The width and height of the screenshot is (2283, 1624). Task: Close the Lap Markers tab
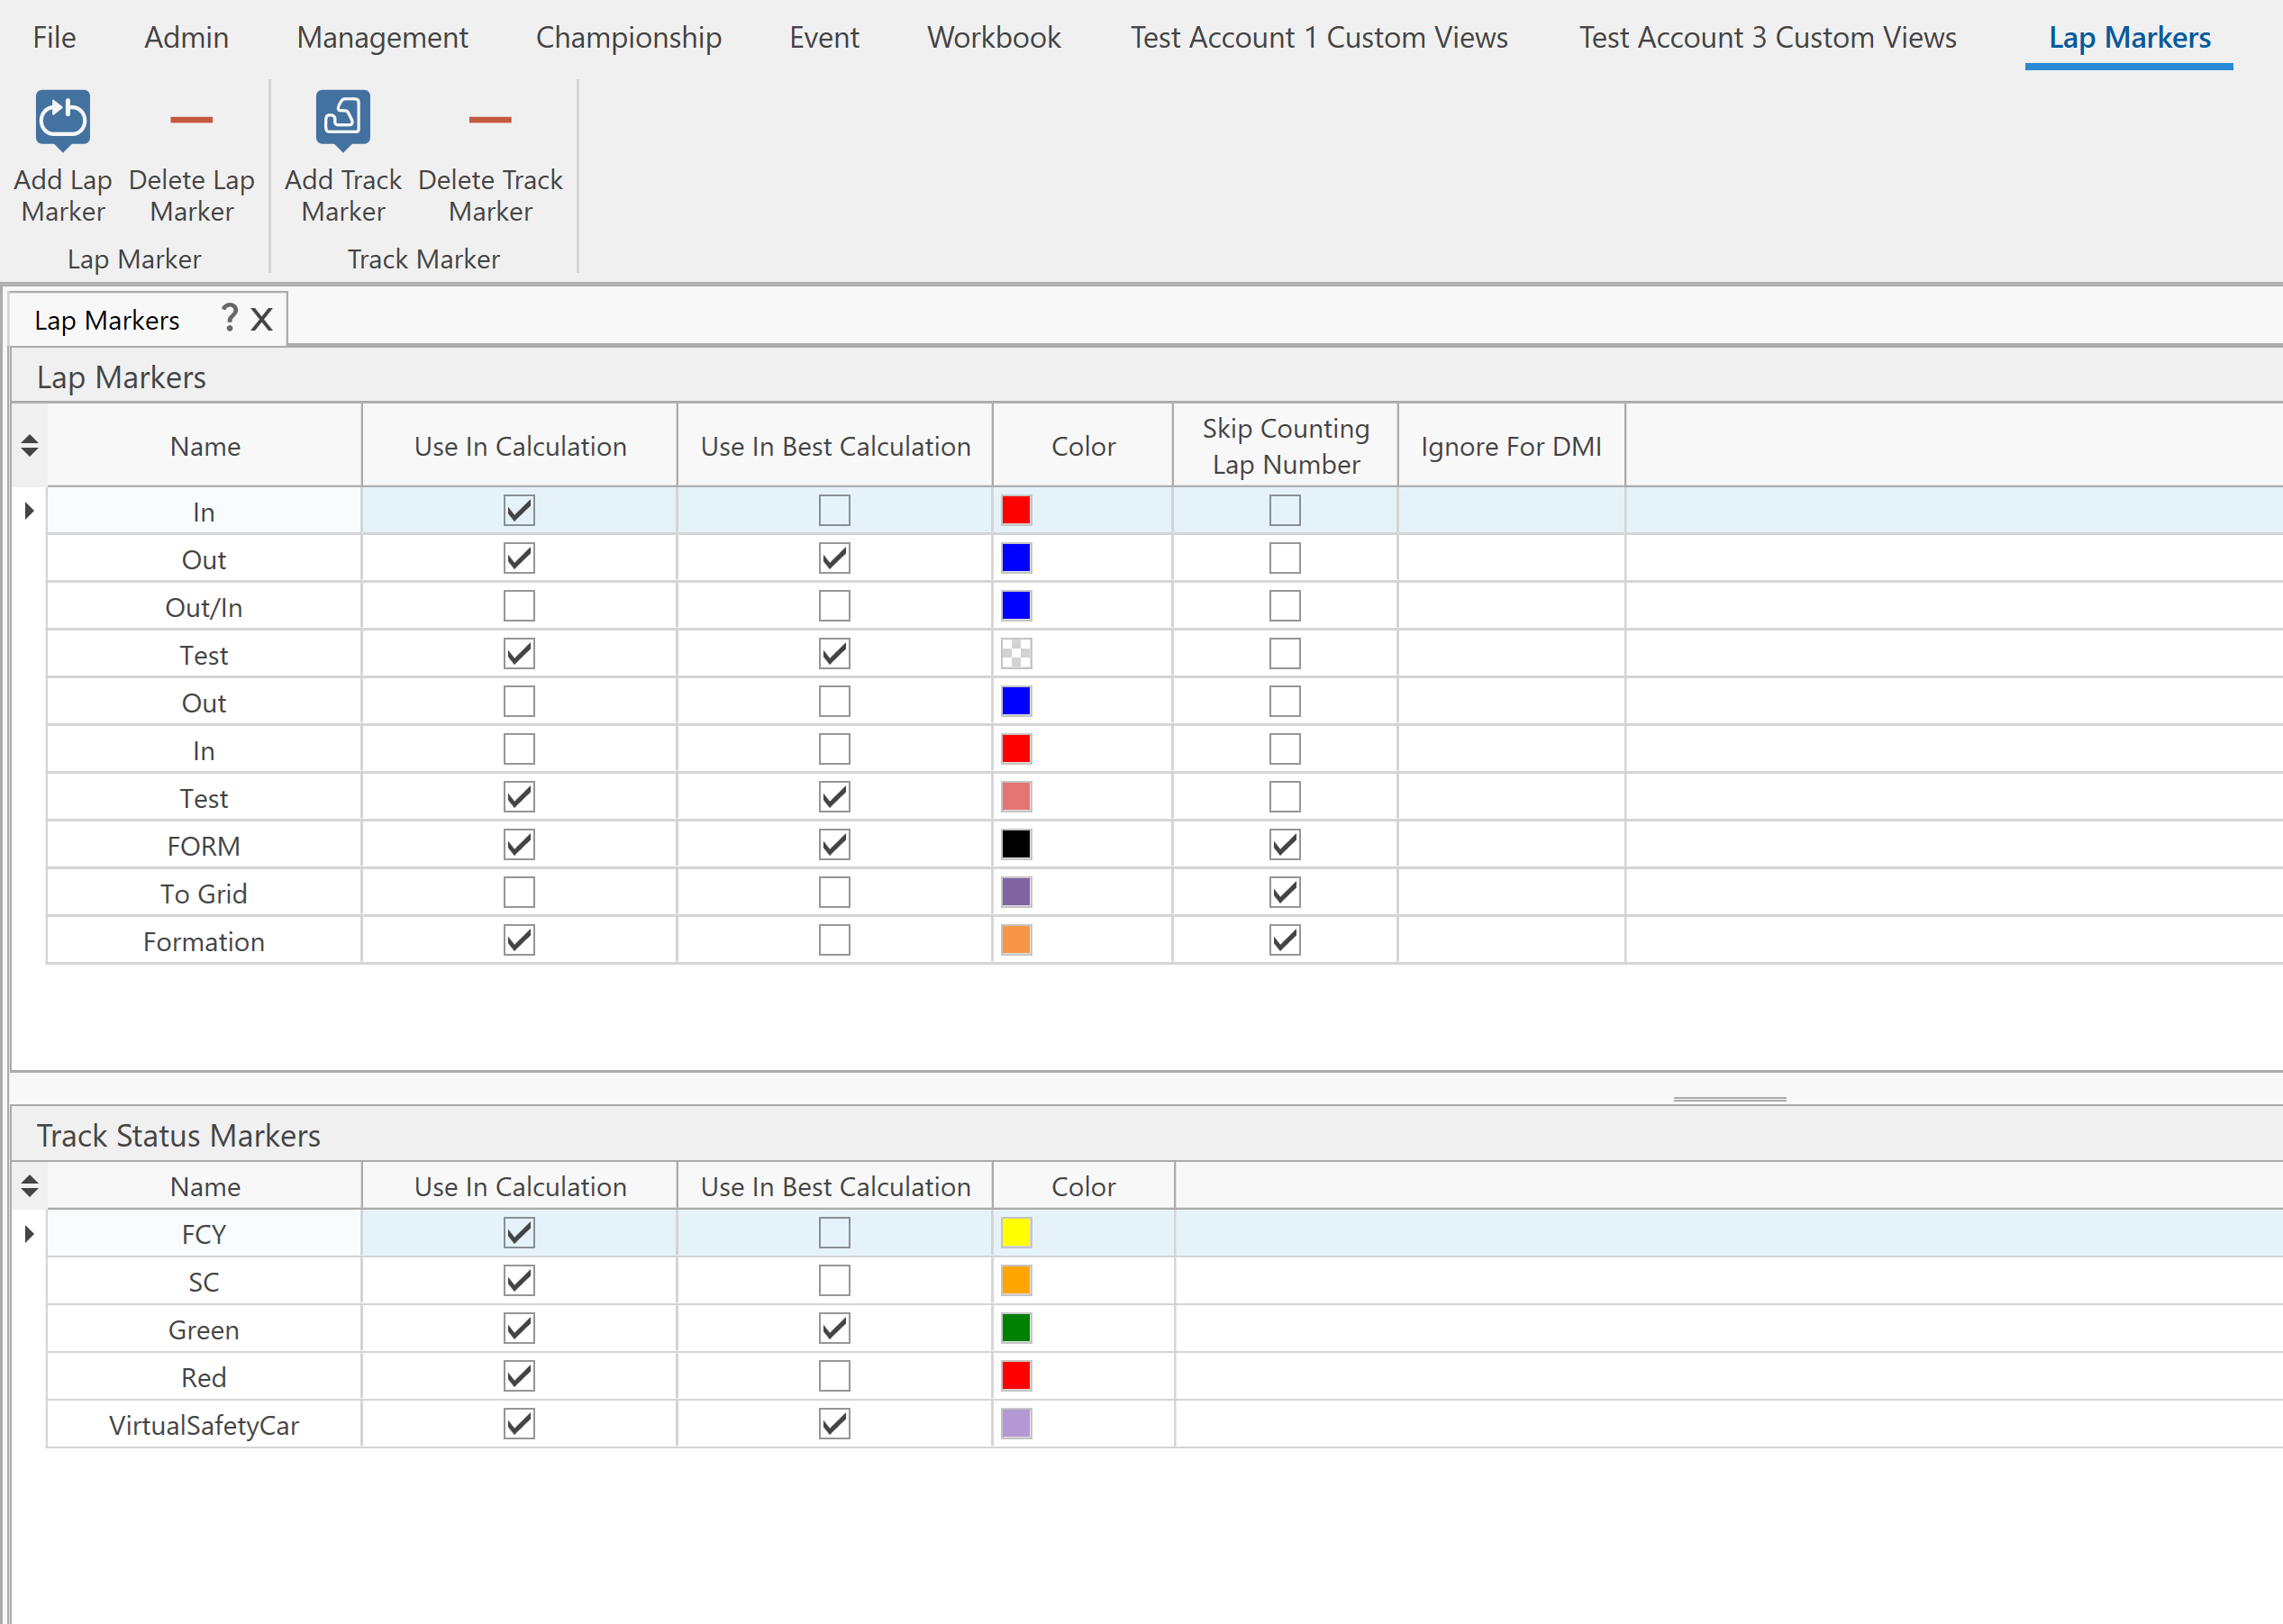[x=262, y=319]
